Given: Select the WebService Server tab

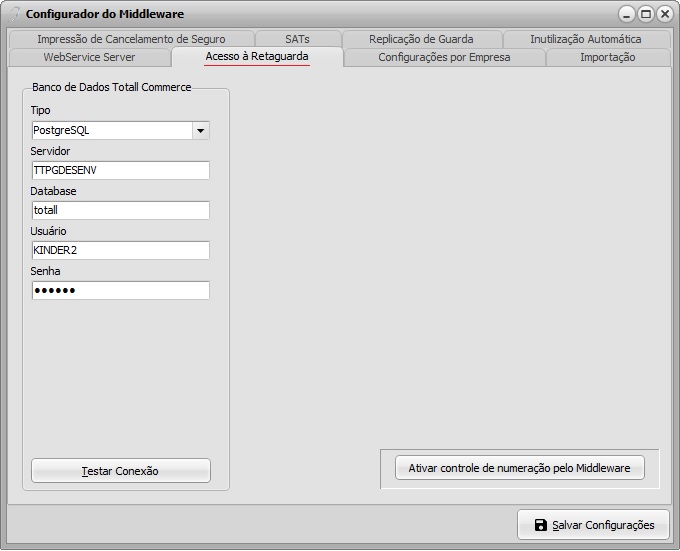Looking at the screenshot, I should [x=89, y=57].
